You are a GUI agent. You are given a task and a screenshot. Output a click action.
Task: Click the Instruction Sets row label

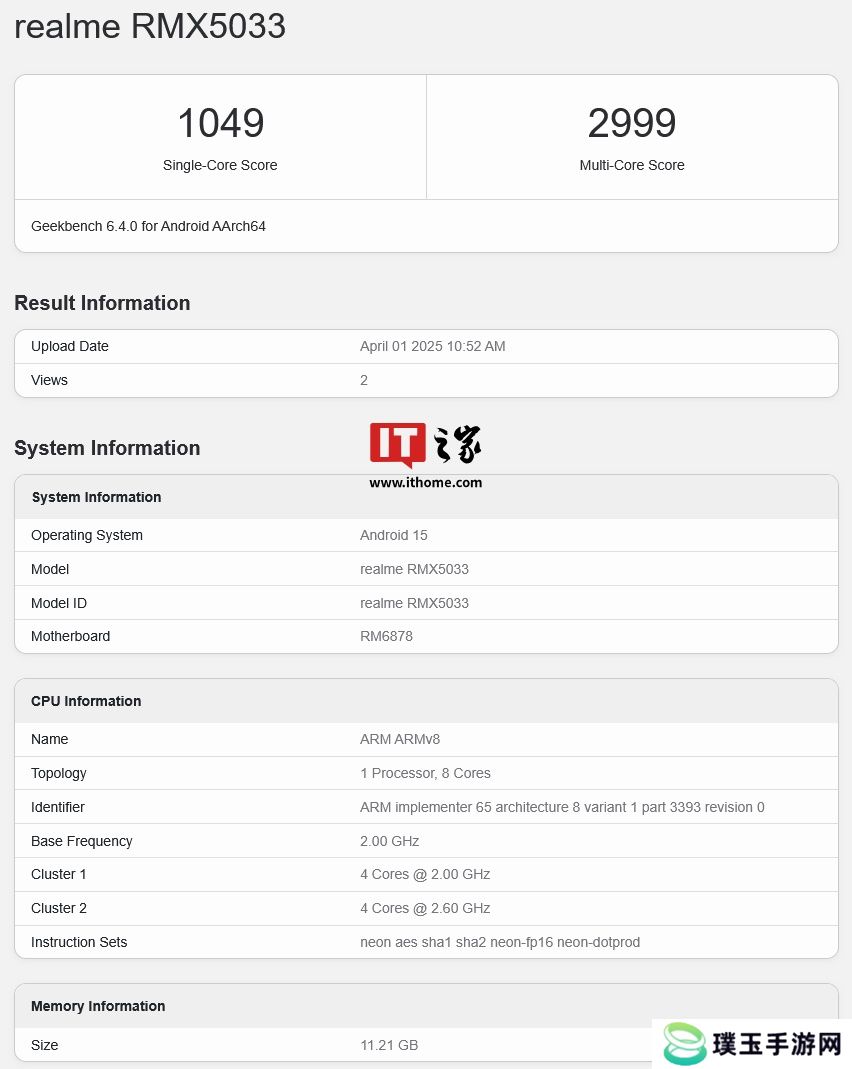tap(79, 942)
